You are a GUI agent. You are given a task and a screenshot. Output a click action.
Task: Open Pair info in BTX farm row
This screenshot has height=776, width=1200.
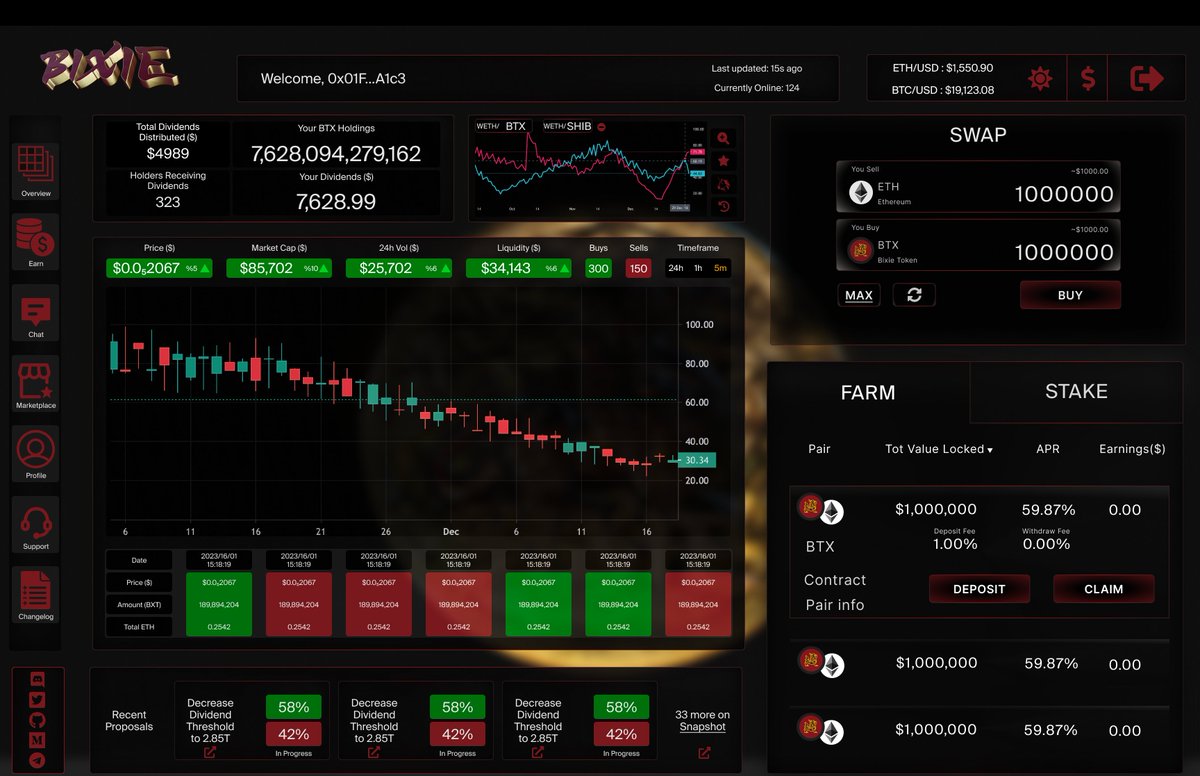tap(835, 605)
